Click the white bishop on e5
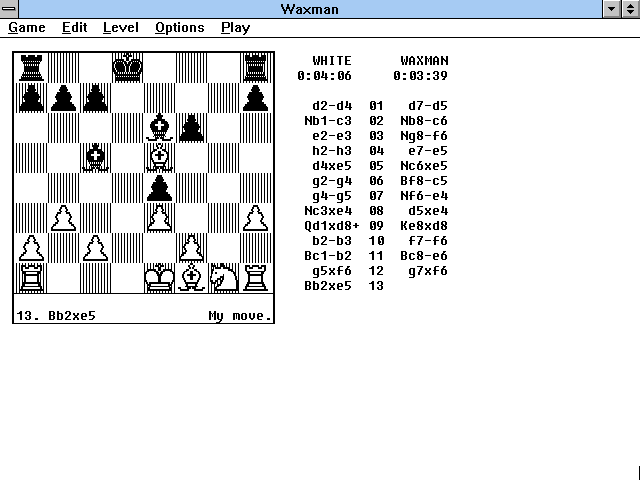The image size is (640, 480). [x=159, y=158]
